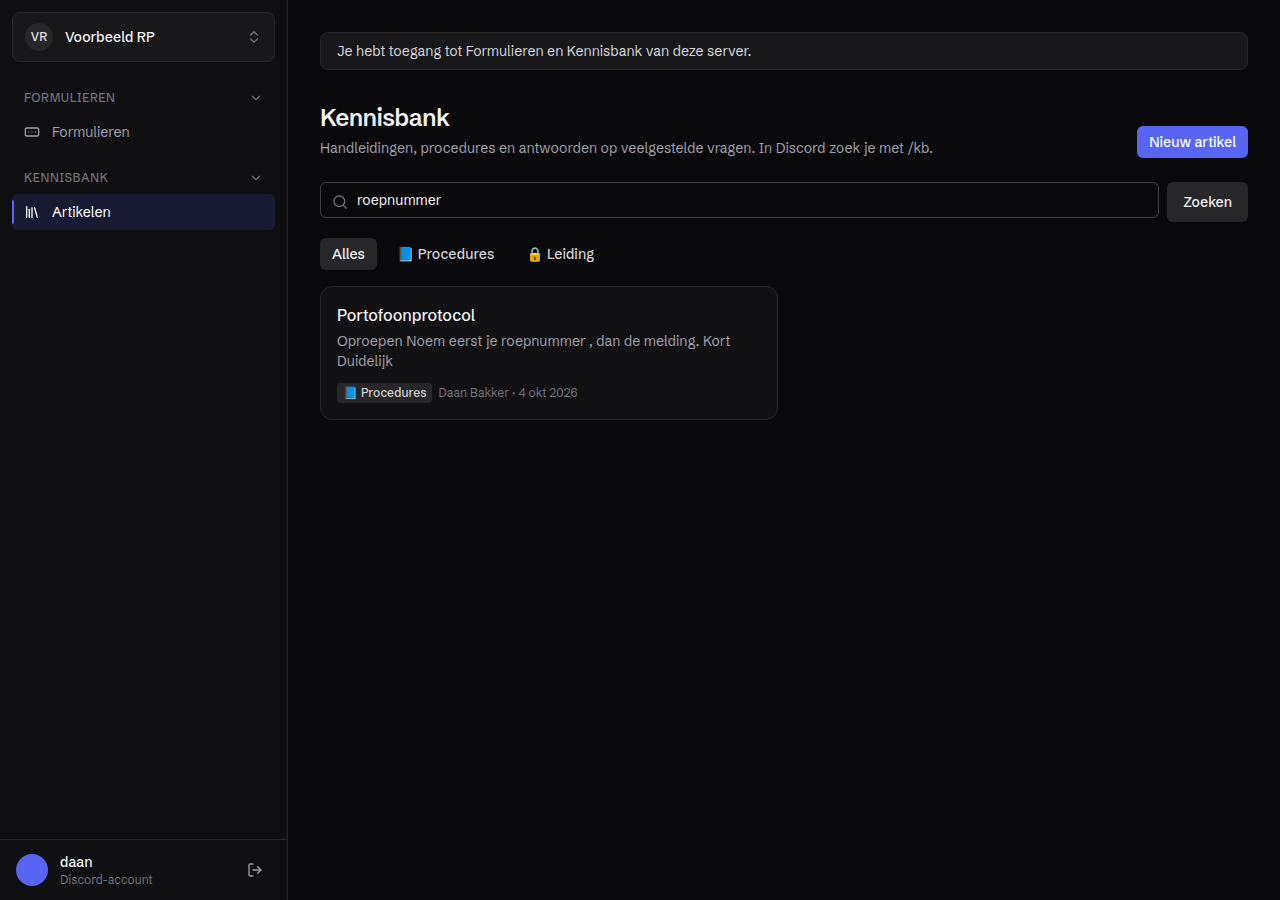Select the Leiding filter tab
The width and height of the screenshot is (1280, 900).
(x=561, y=254)
